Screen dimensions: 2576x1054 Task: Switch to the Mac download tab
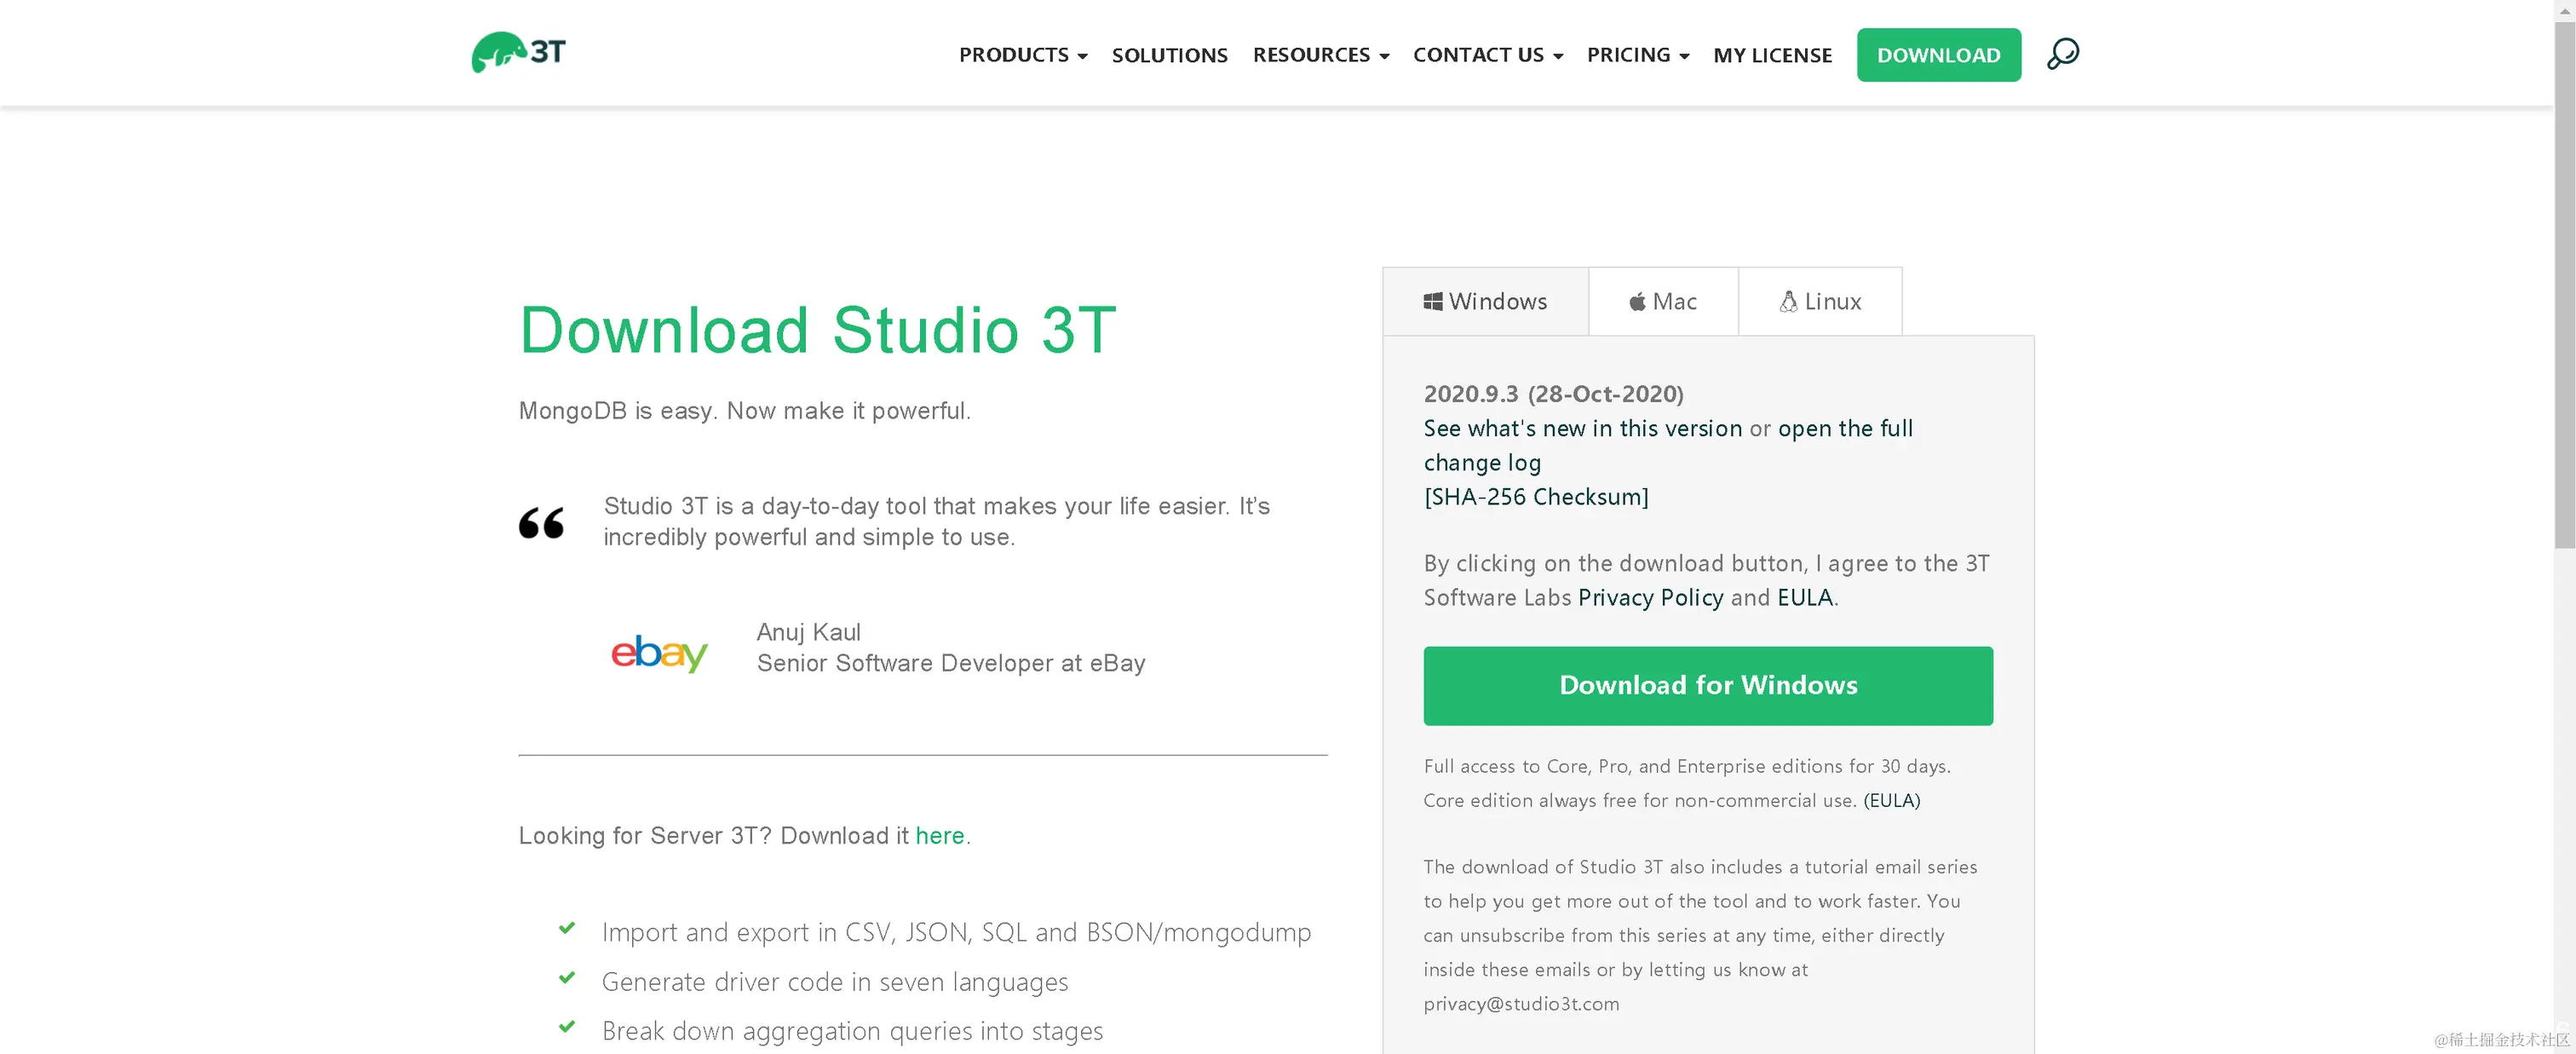click(x=1663, y=302)
